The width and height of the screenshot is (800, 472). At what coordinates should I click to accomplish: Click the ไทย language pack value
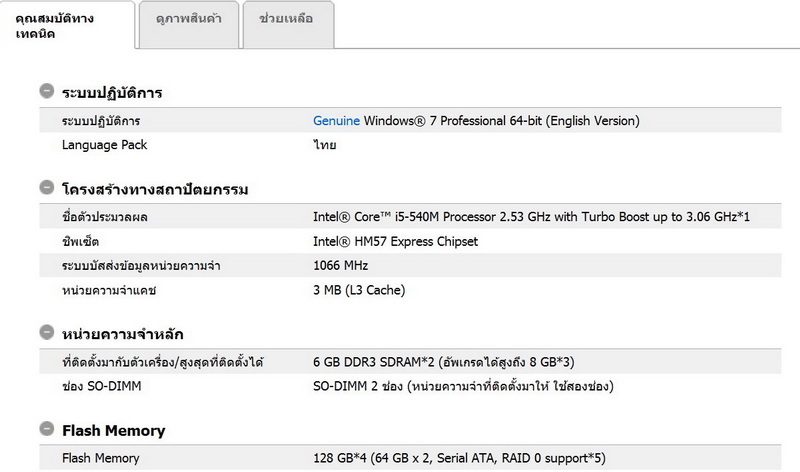tap(324, 145)
